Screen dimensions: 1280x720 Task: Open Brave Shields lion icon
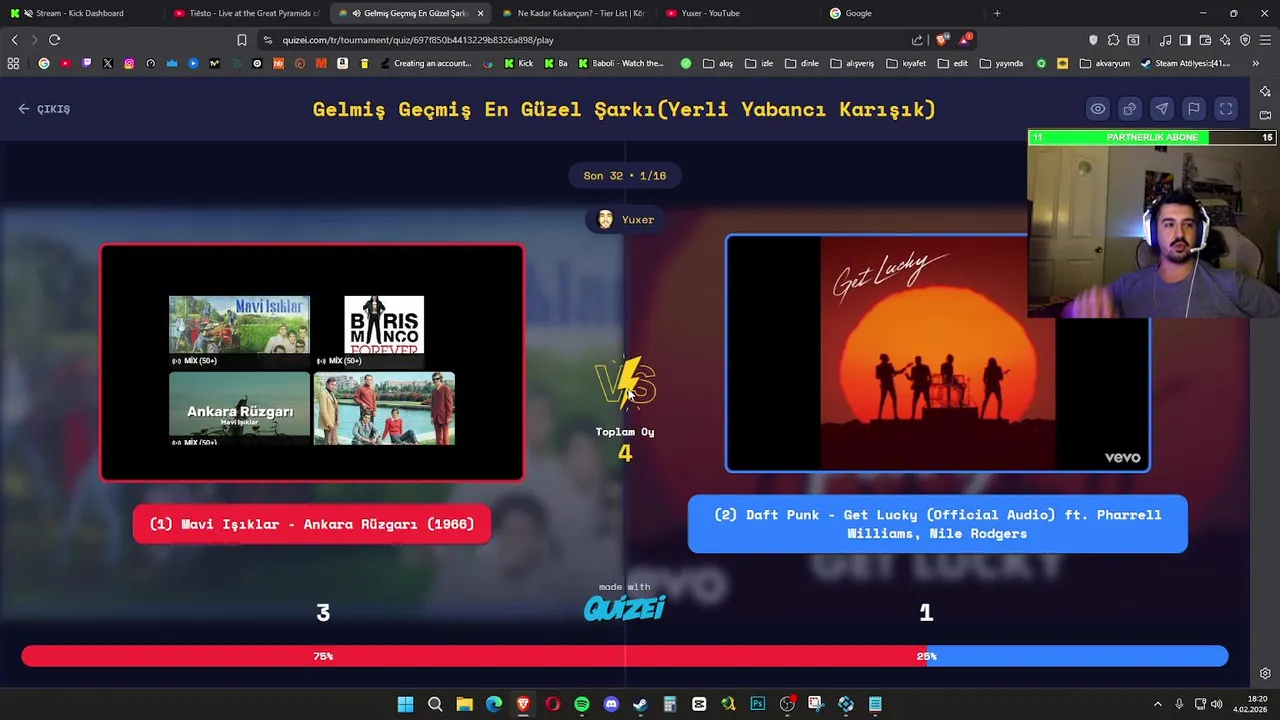pyautogui.click(x=942, y=40)
